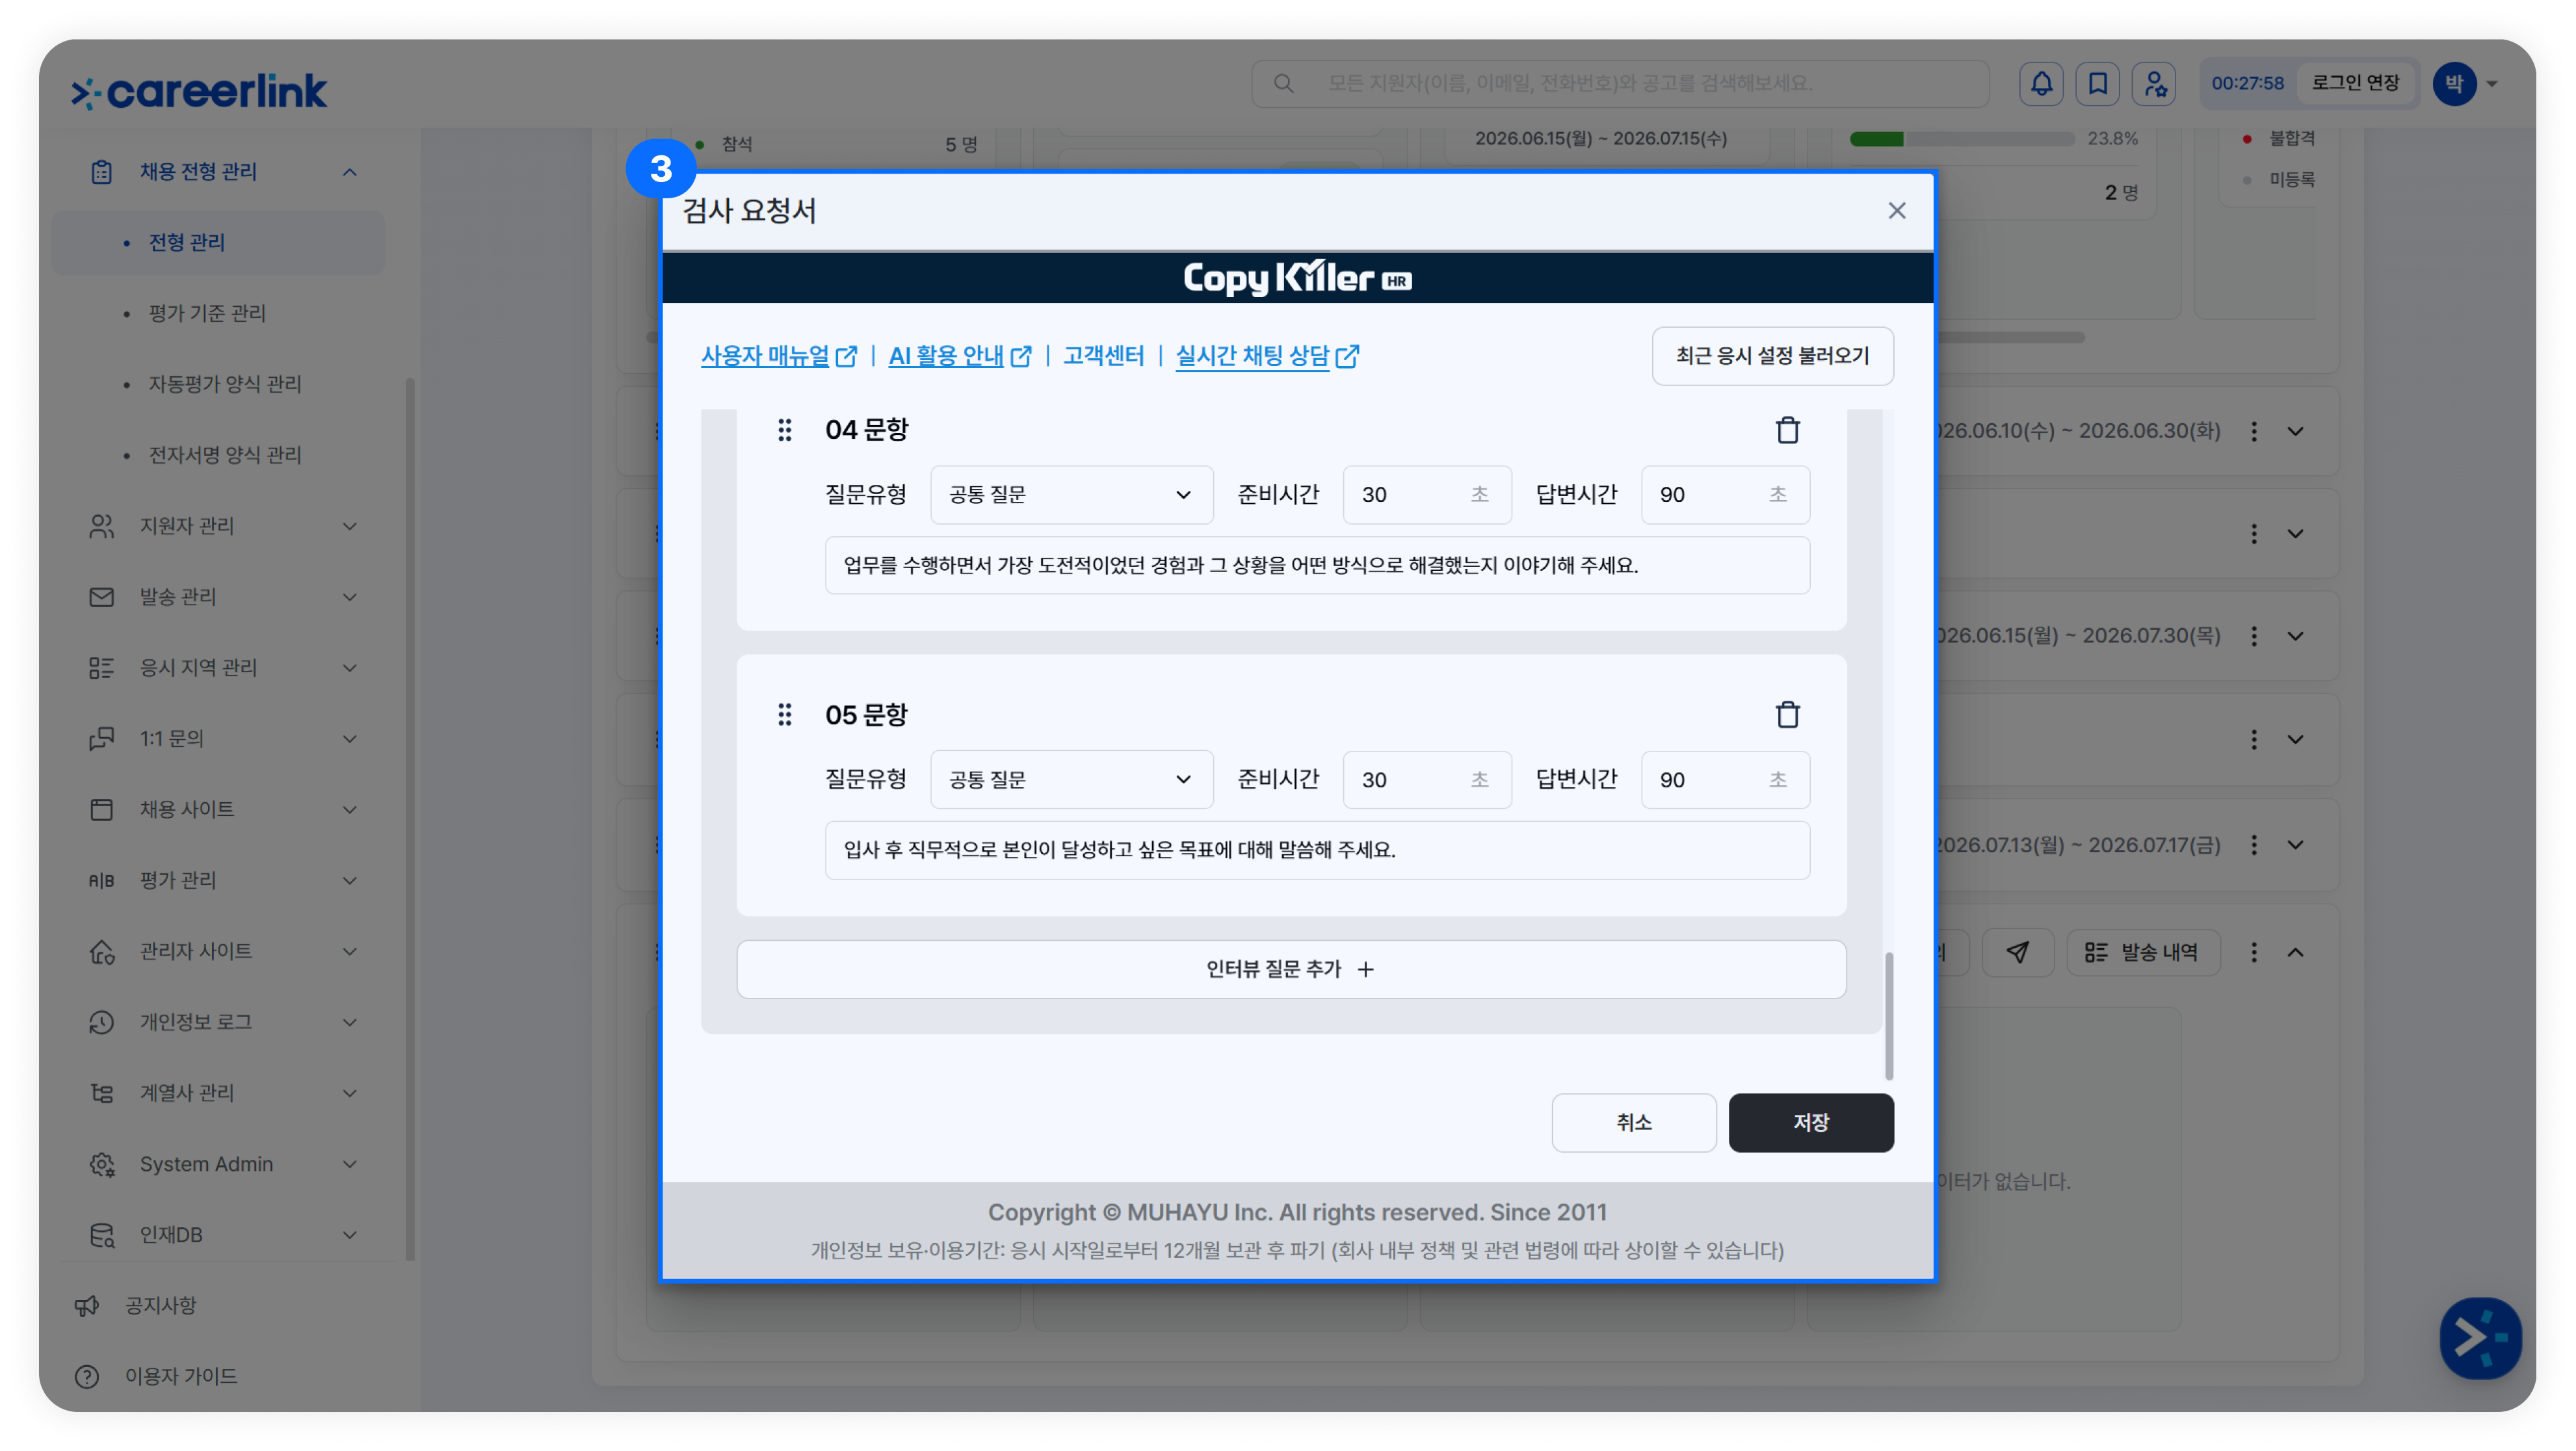2576x1451 pixels.
Task: Click the 취소 button
Action: pyautogui.click(x=1634, y=1123)
